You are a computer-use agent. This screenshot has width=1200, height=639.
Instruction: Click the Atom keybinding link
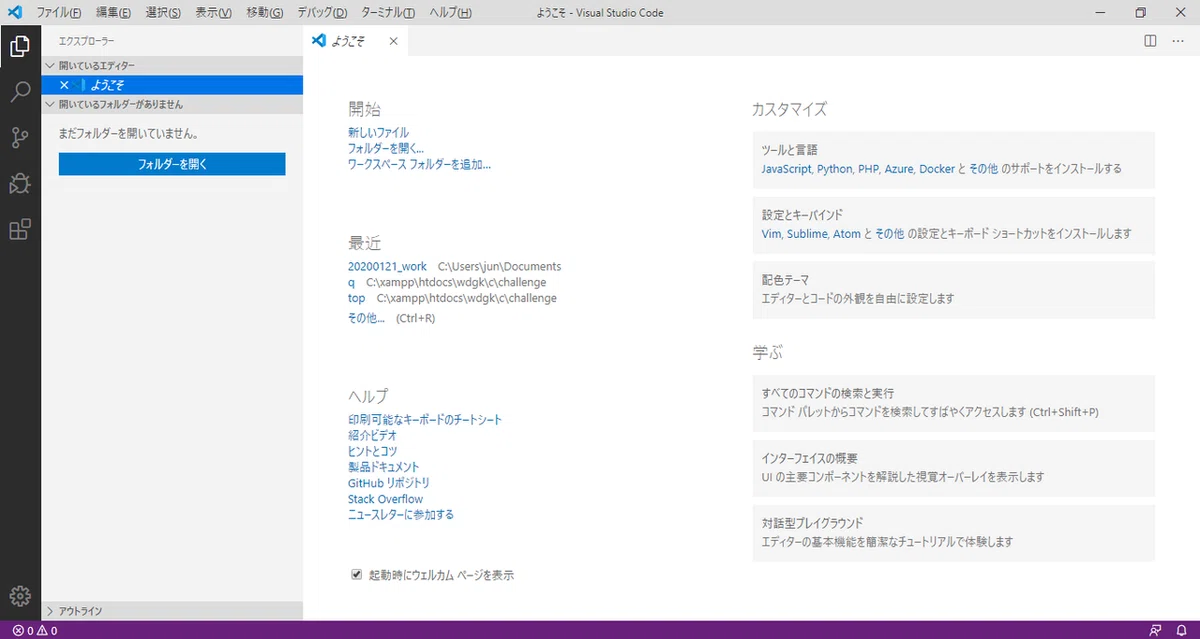pyautogui.click(x=847, y=233)
